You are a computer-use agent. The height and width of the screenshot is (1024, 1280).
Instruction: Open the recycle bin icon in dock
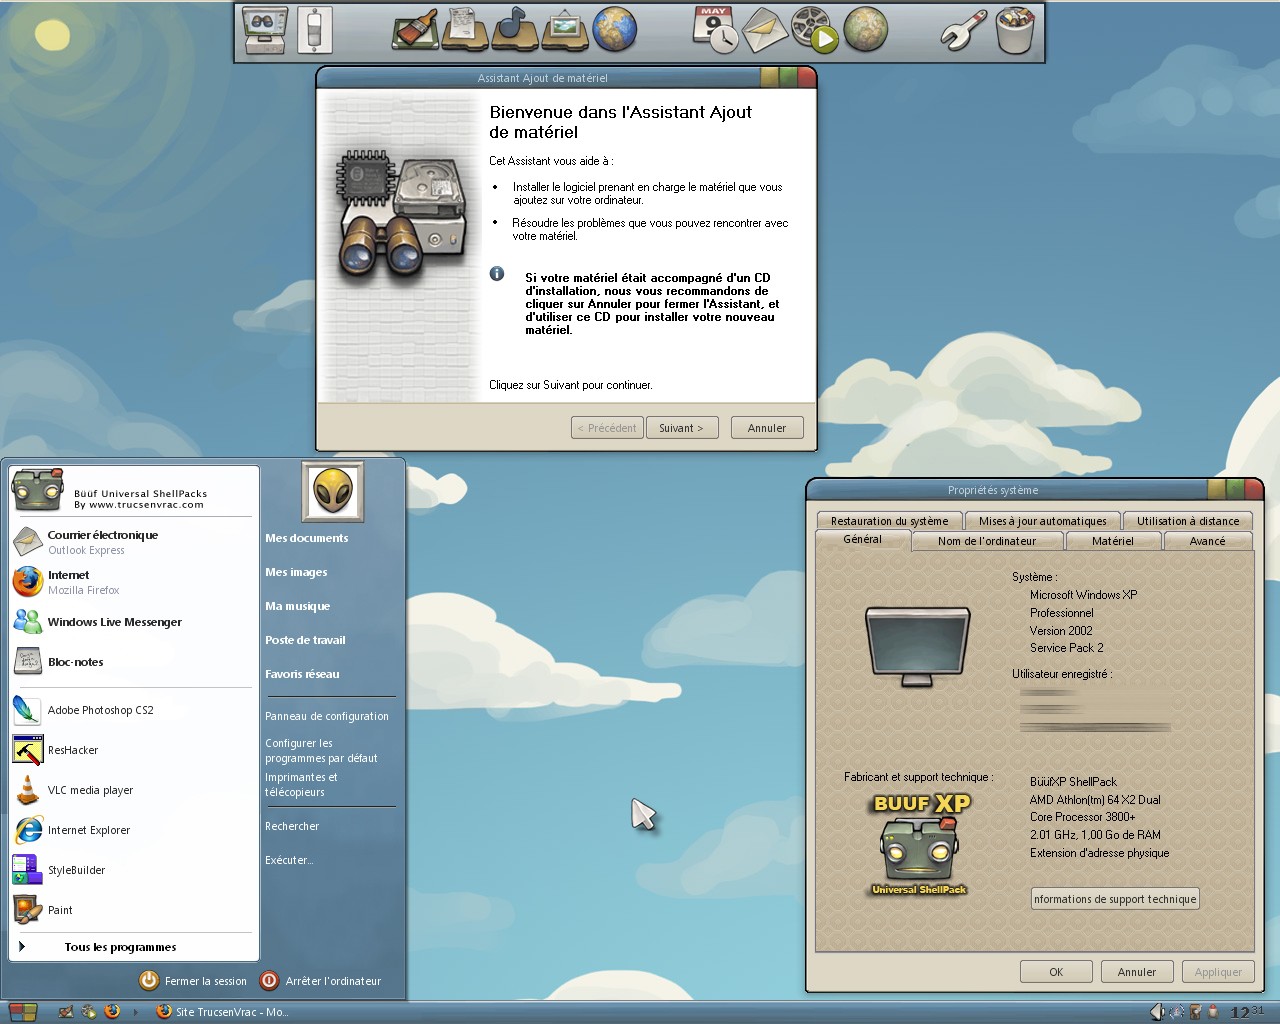tap(1015, 30)
